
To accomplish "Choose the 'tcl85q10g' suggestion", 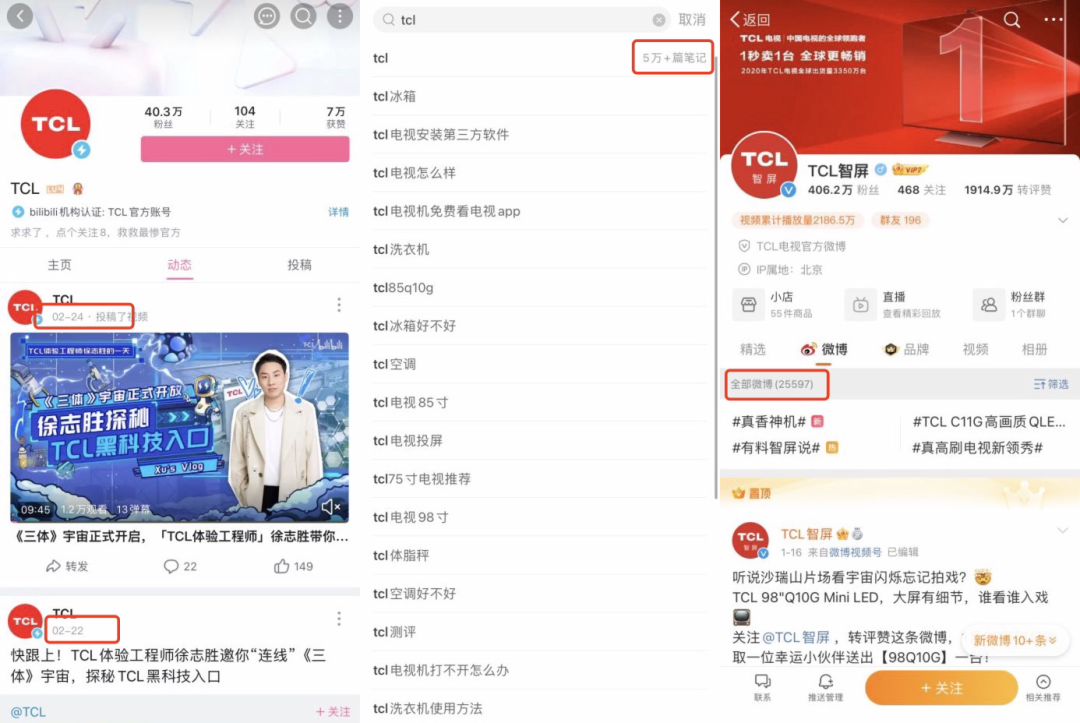I will pos(542,287).
